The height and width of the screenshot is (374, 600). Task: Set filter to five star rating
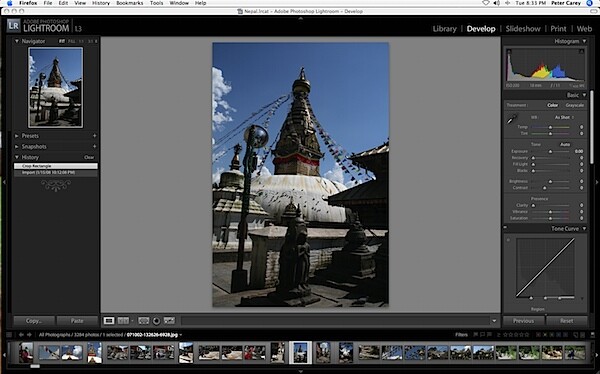click(527, 335)
